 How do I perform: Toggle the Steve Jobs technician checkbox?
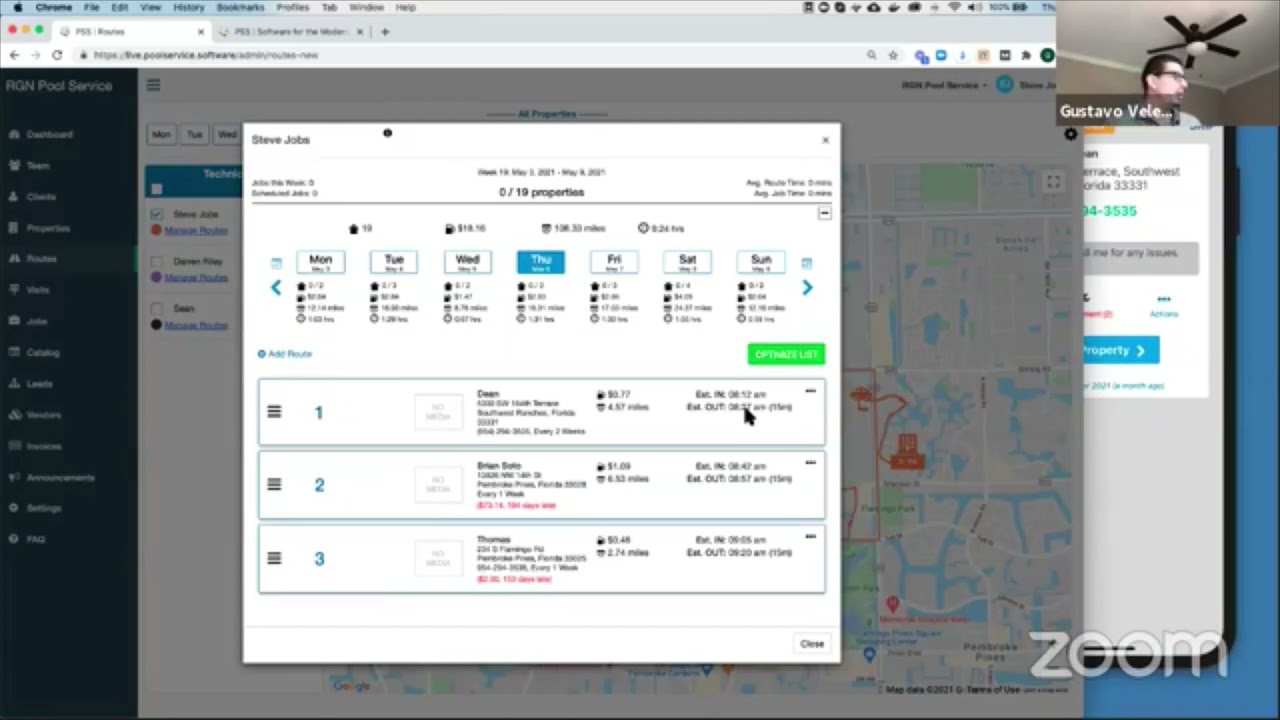157,214
